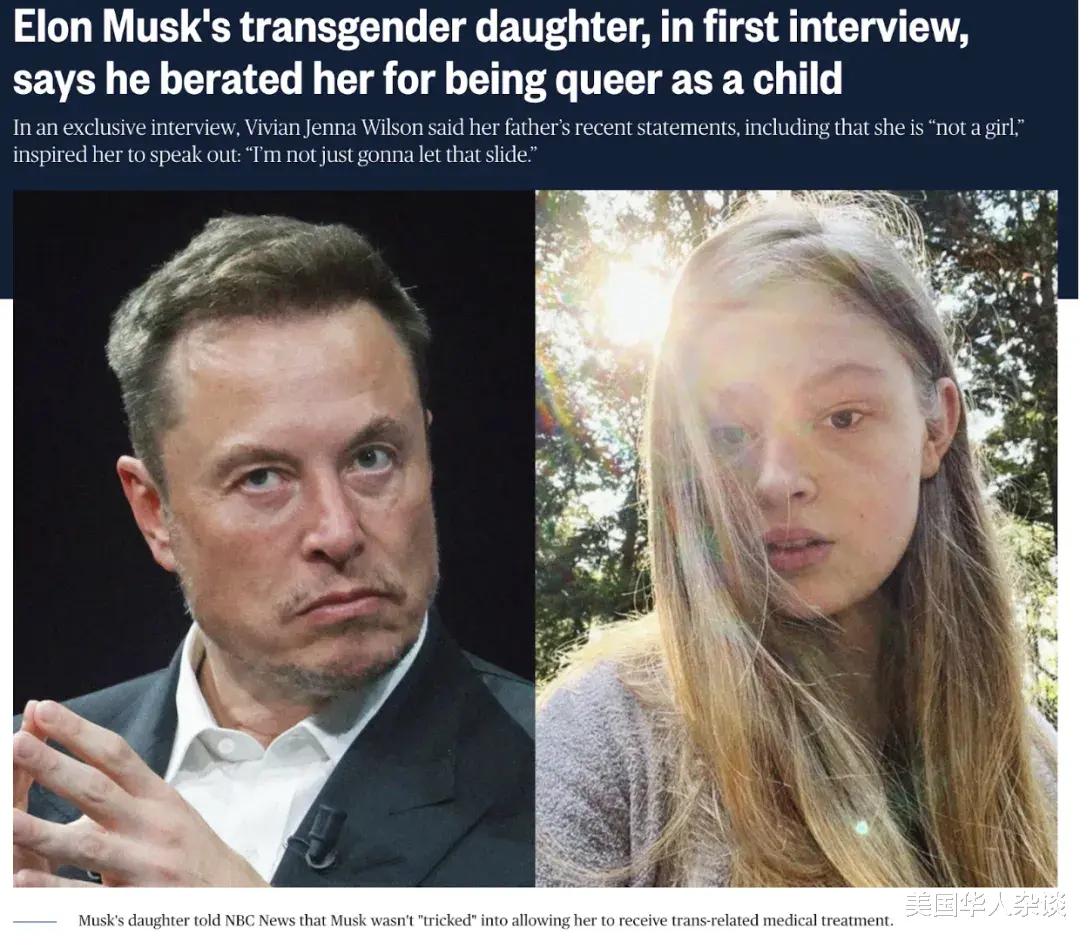The height and width of the screenshot is (935, 1080).
Task: Click the trees in the right photo background
Action: tap(999, 345)
